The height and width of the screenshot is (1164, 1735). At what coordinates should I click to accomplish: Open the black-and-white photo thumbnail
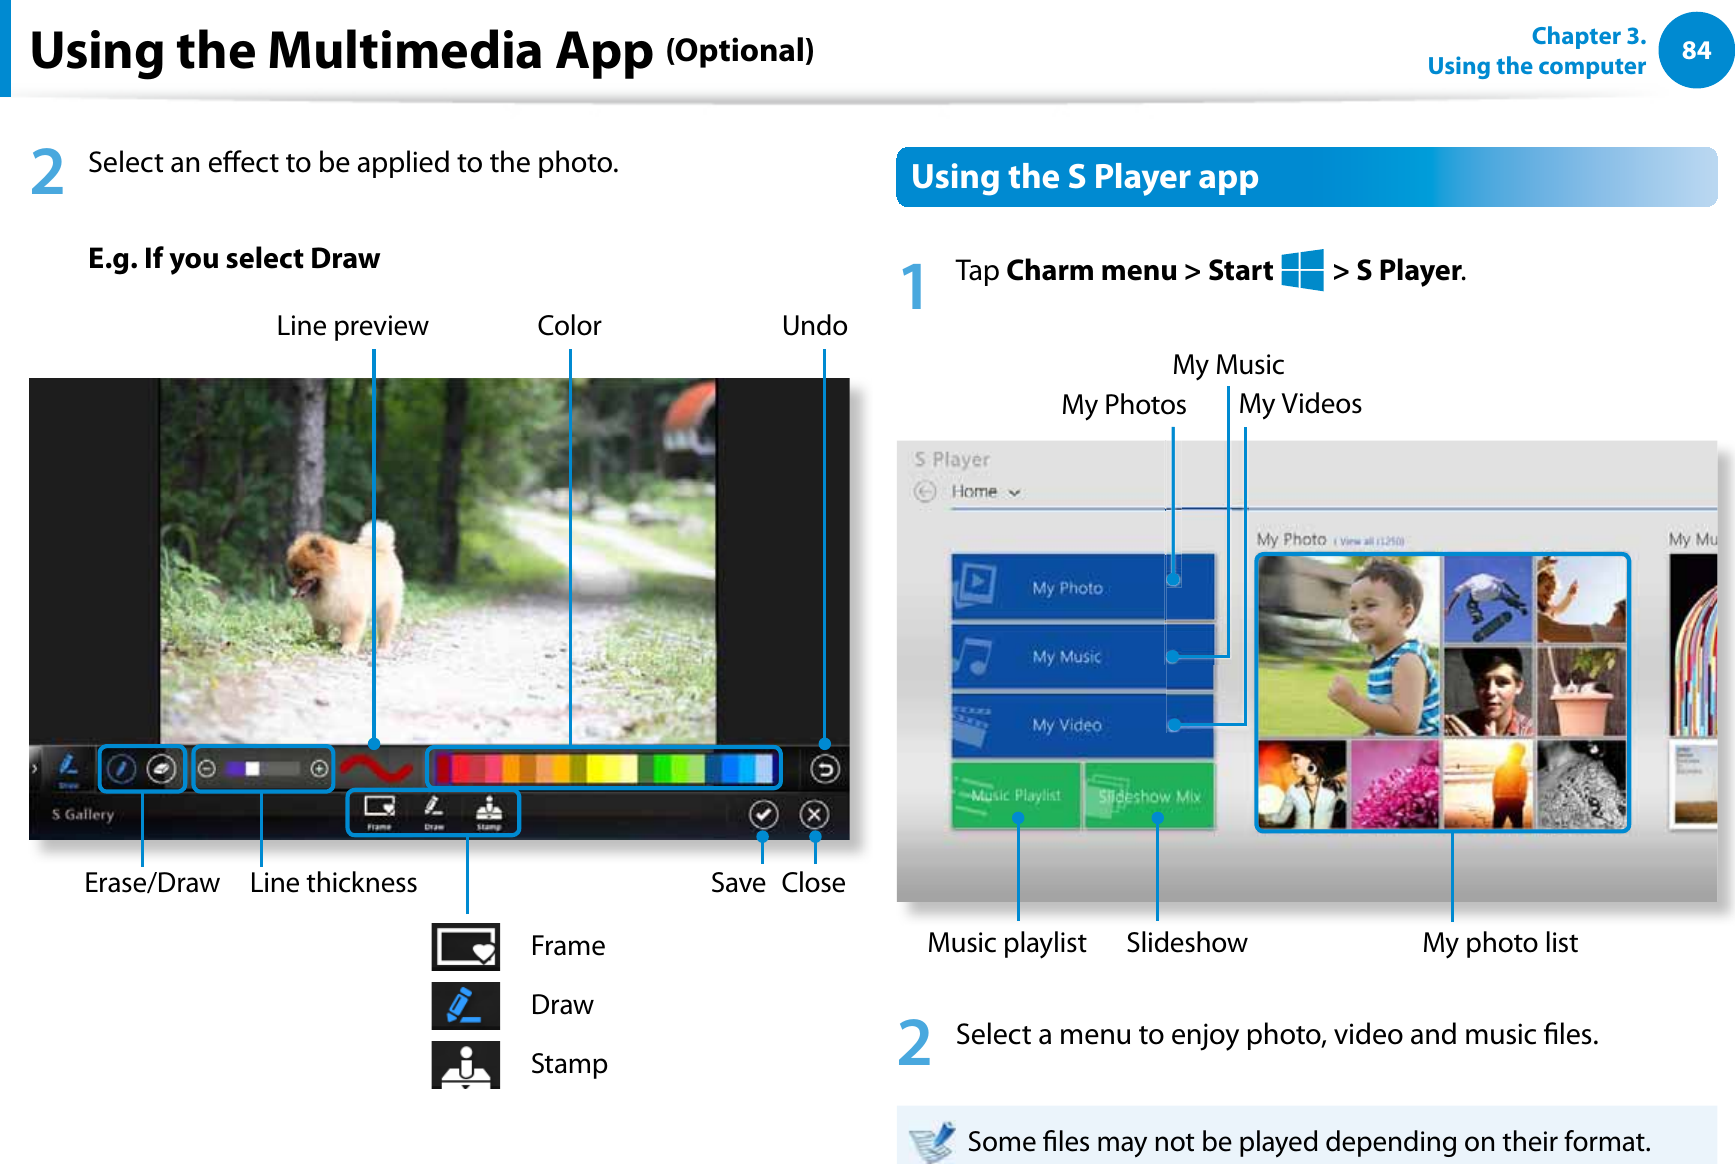1581,784
